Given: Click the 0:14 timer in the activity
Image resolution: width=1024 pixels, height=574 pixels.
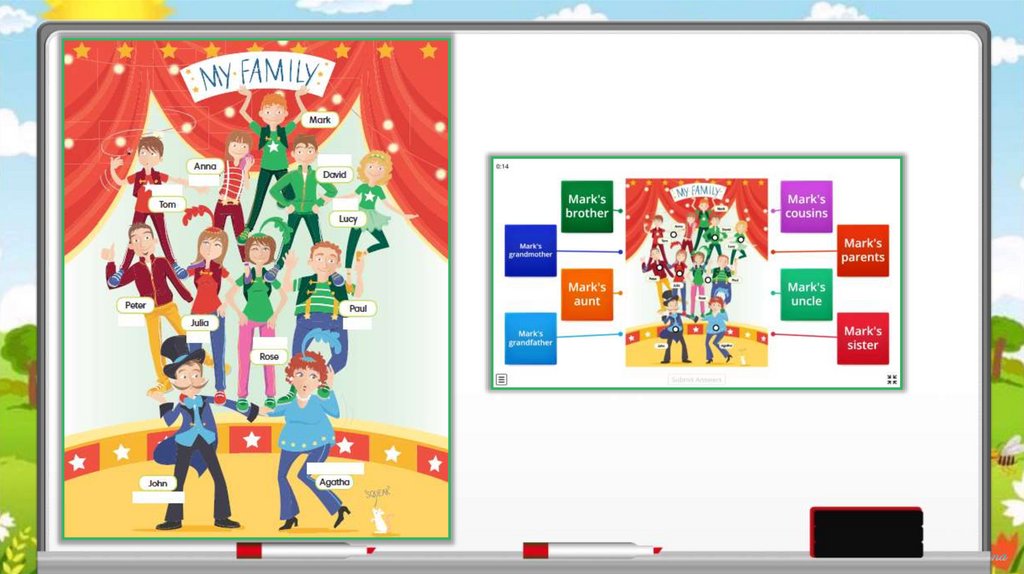Looking at the screenshot, I should 502,167.
